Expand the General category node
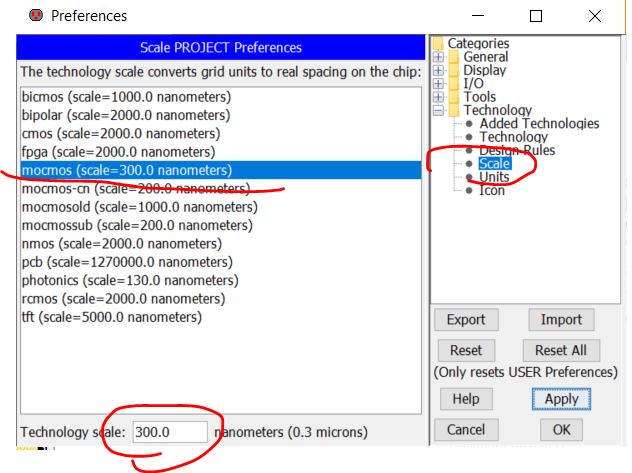The image size is (632, 473). coord(438,58)
